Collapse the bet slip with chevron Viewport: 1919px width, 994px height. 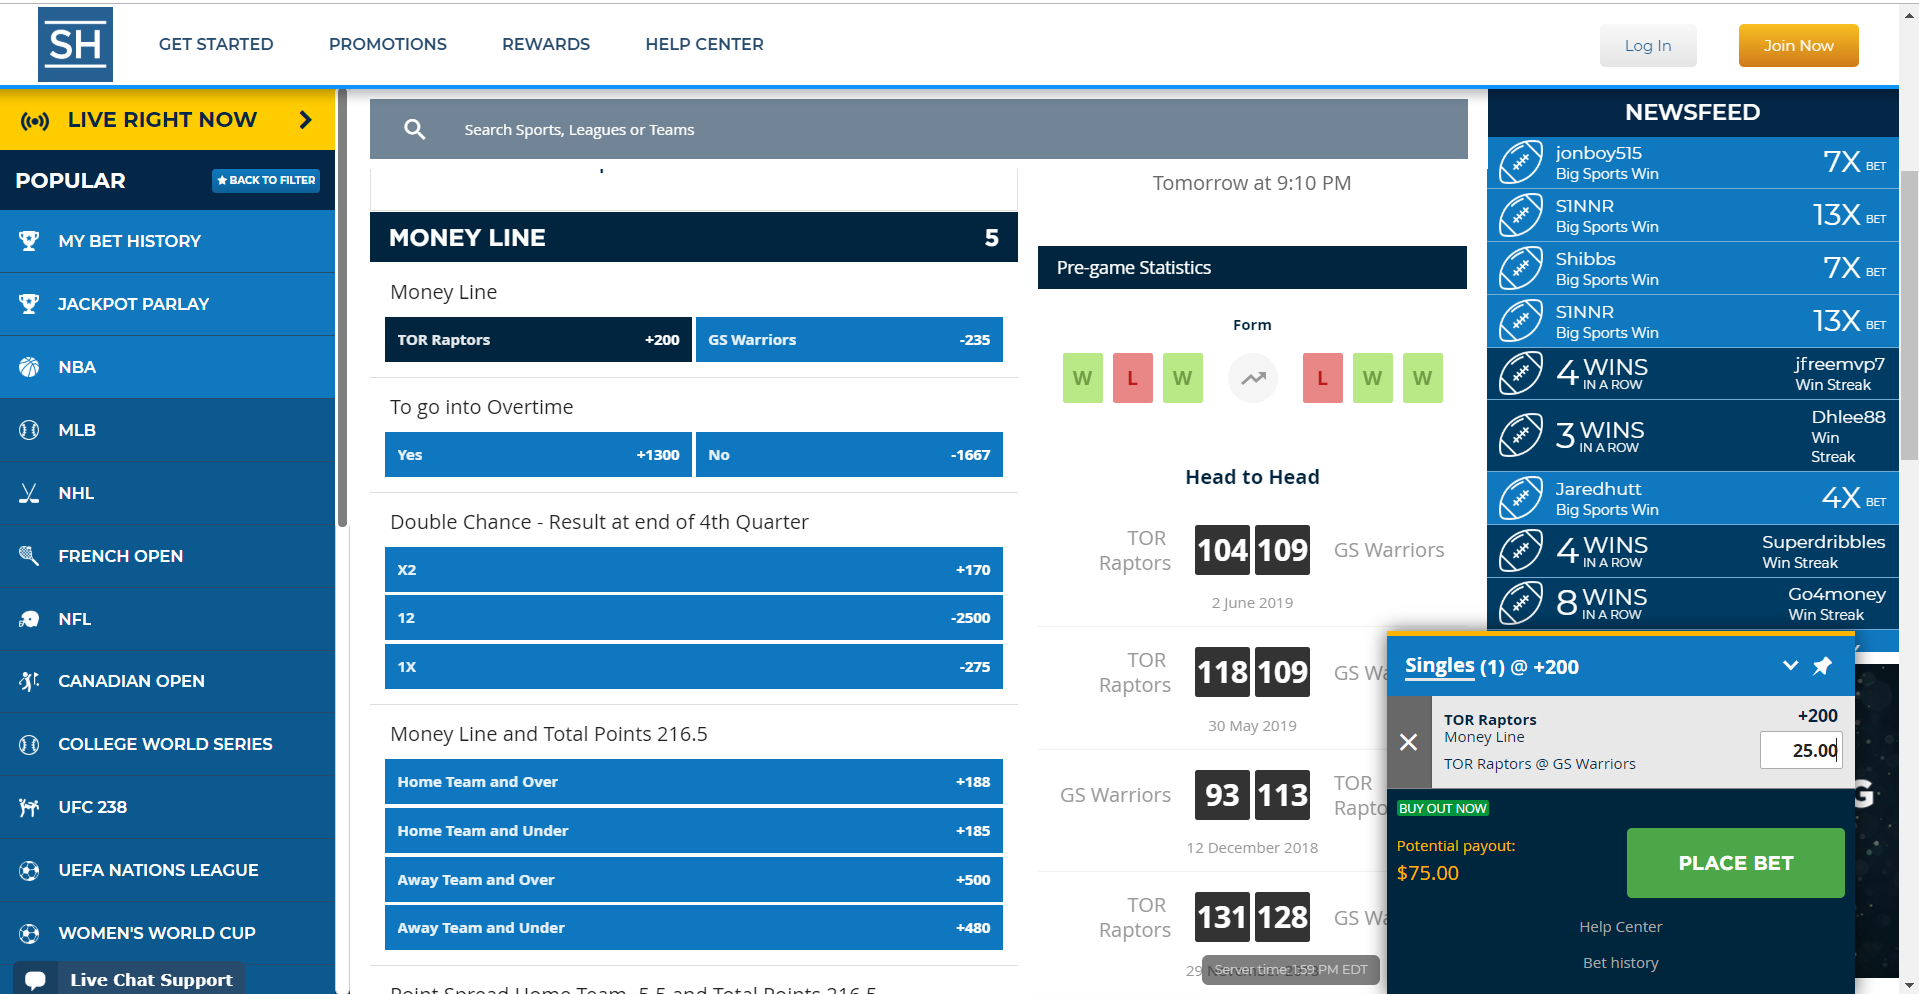tap(1790, 666)
